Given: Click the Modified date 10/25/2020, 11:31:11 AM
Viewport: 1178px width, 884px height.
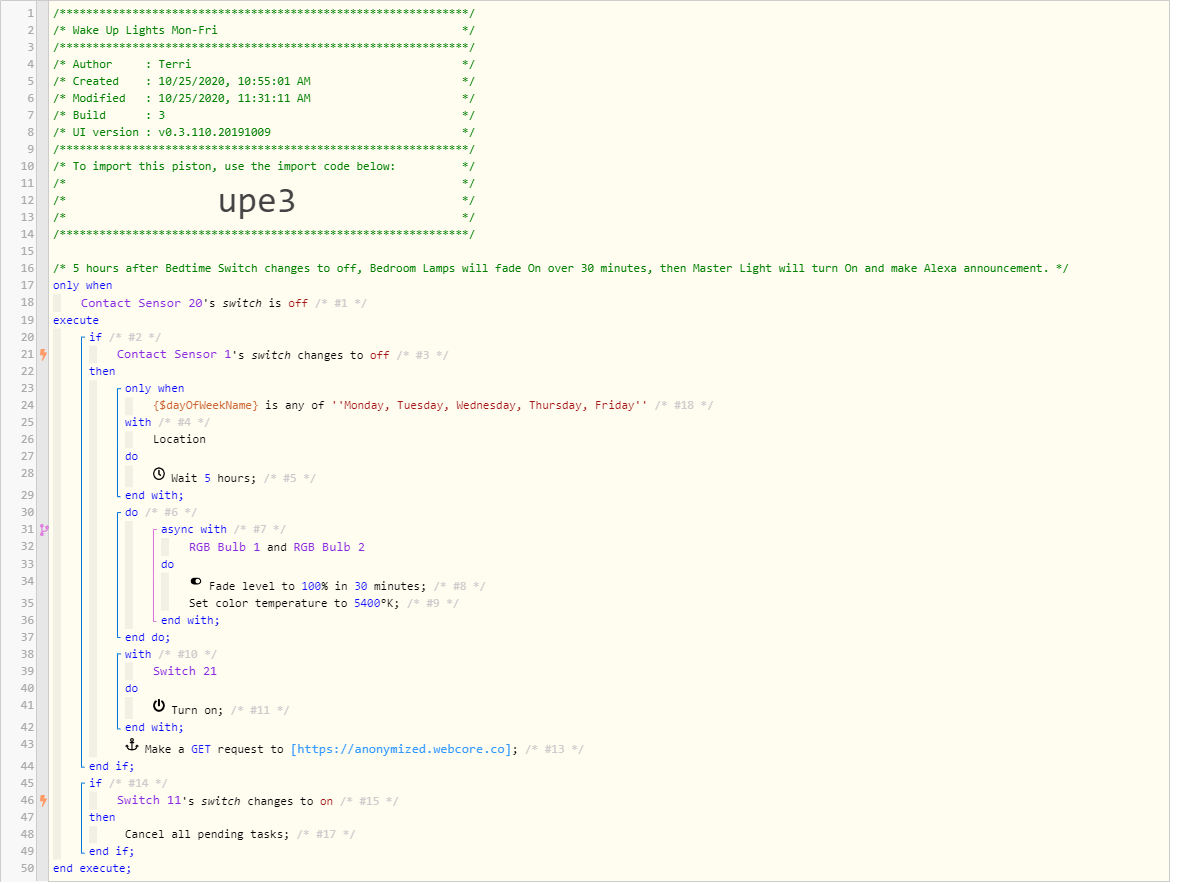Looking at the screenshot, I should pyautogui.click(x=234, y=98).
